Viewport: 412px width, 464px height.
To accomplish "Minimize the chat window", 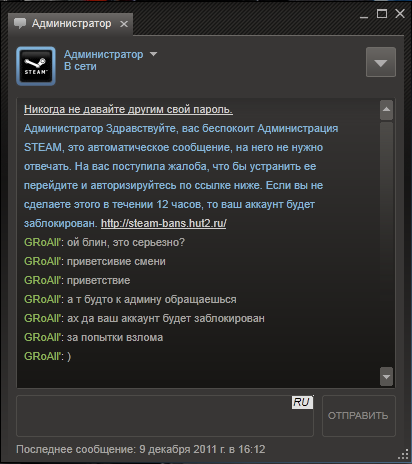I will pos(364,15).
